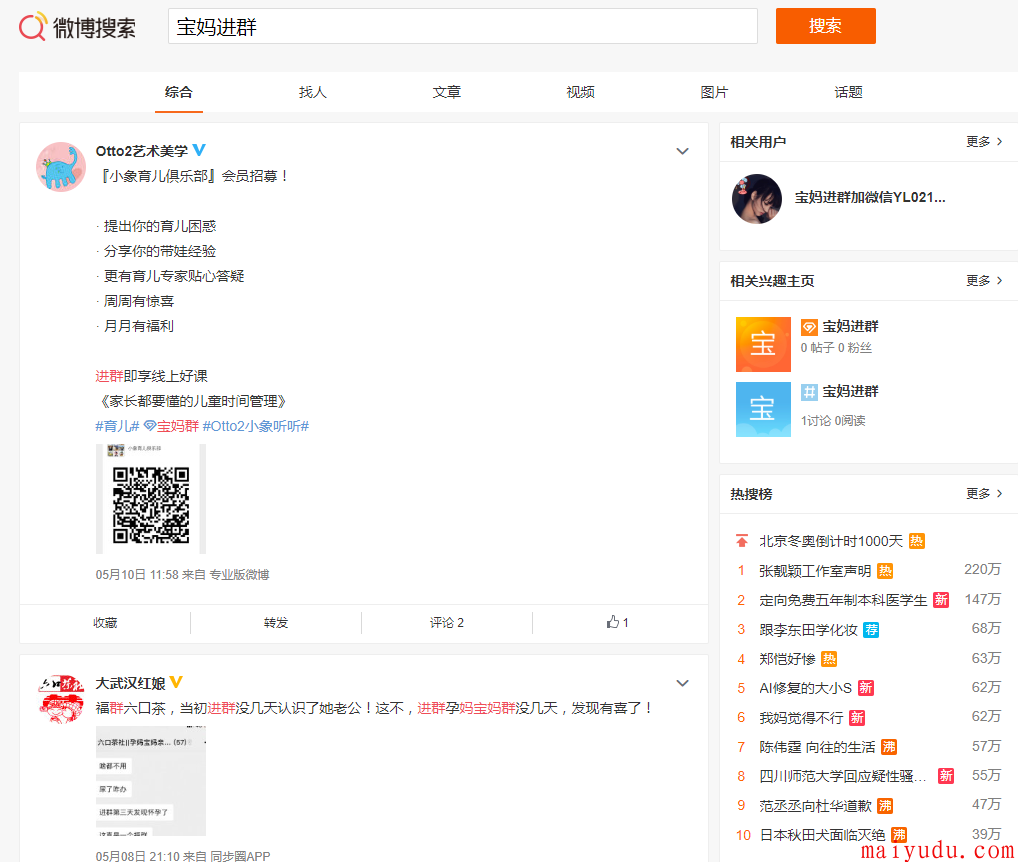Select the 文章 tab
The image size is (1018, 862).
[x=447, y=92]
